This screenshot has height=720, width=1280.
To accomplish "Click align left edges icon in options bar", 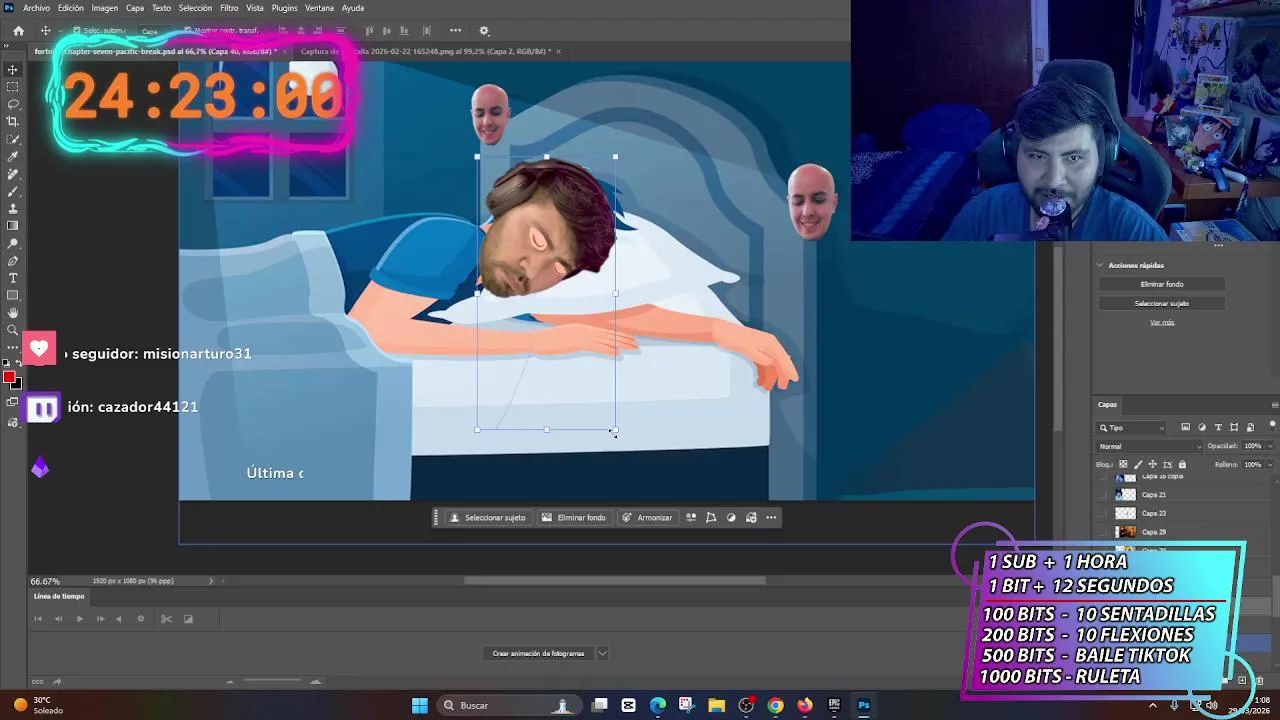I will tap(284, 31).
